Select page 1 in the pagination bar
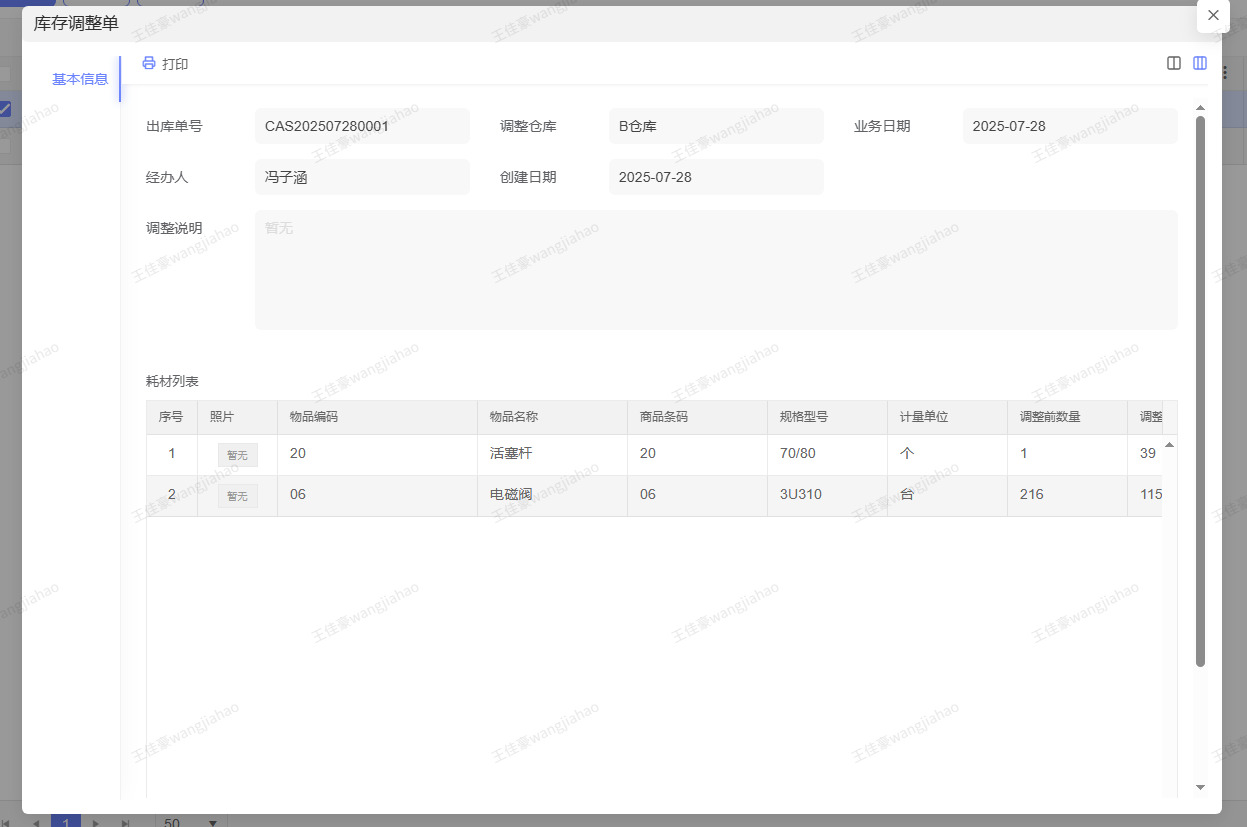 pyautogui.click(x=66, y=822)
